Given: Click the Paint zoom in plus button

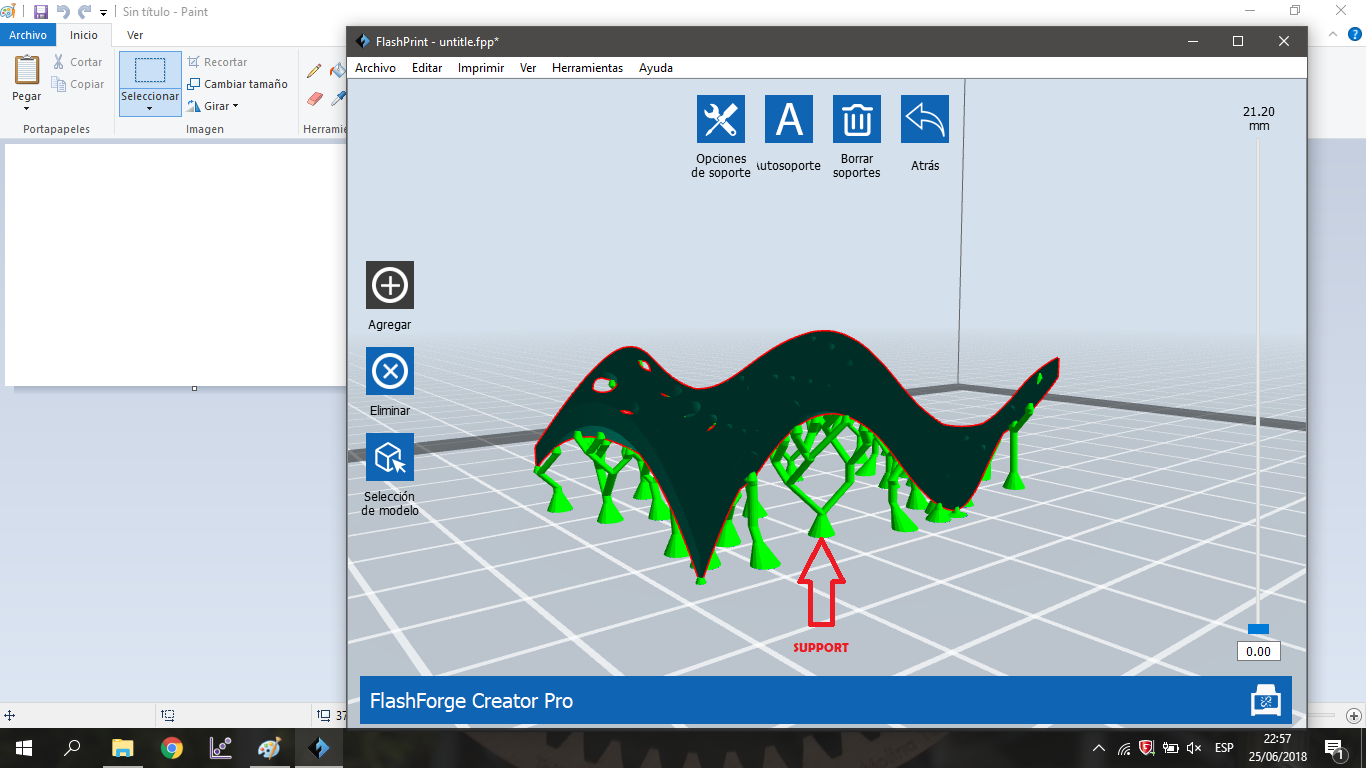Looking at the screenshot, I should [x=1353, y=715].
